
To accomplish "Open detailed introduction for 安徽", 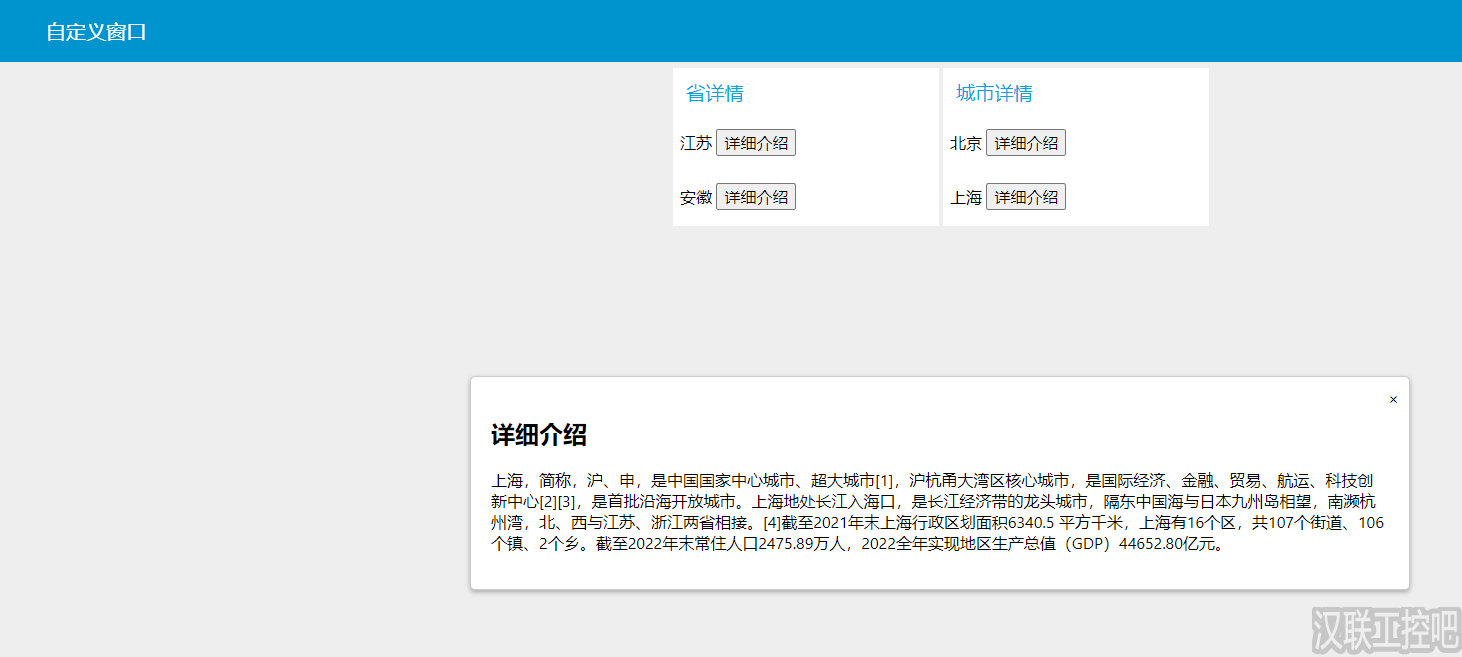I will pyautogui.click(x=756, y=196).
